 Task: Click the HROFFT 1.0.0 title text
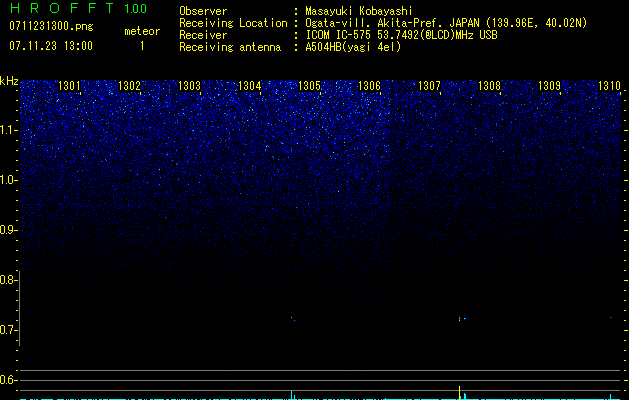click(78, 8)
